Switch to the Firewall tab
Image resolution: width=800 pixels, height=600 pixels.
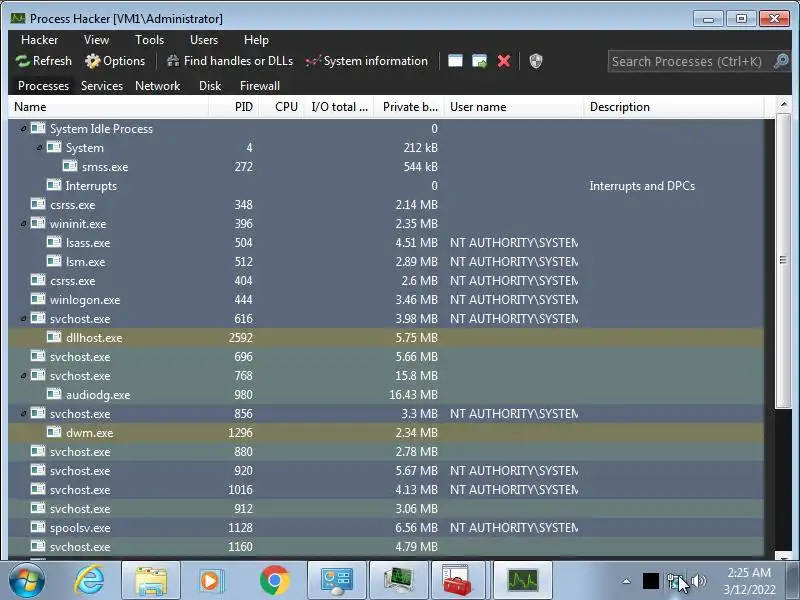260,86
